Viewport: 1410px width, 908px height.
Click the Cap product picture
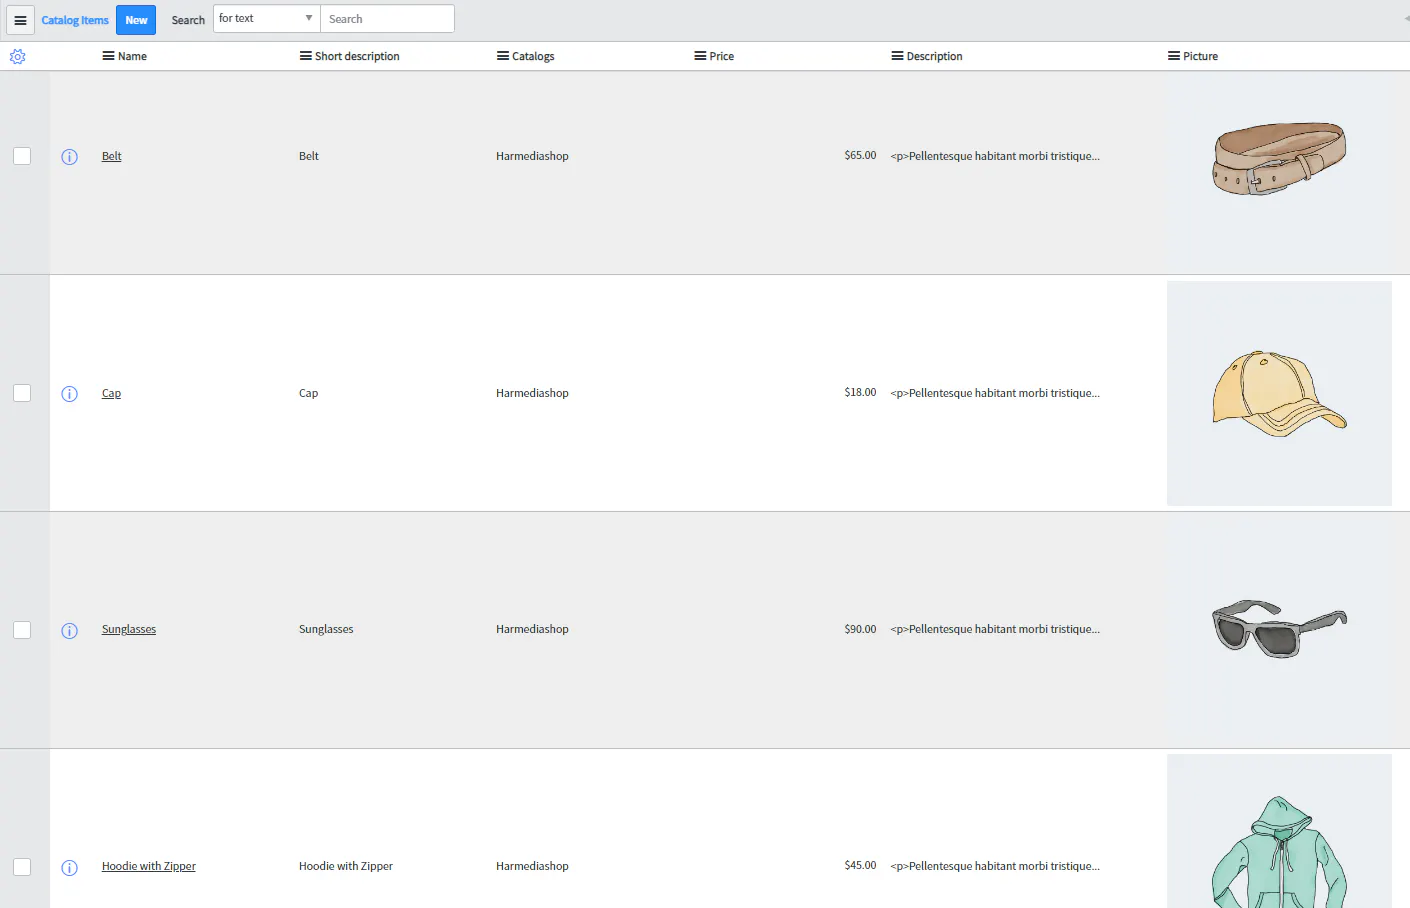[1279, 393]
